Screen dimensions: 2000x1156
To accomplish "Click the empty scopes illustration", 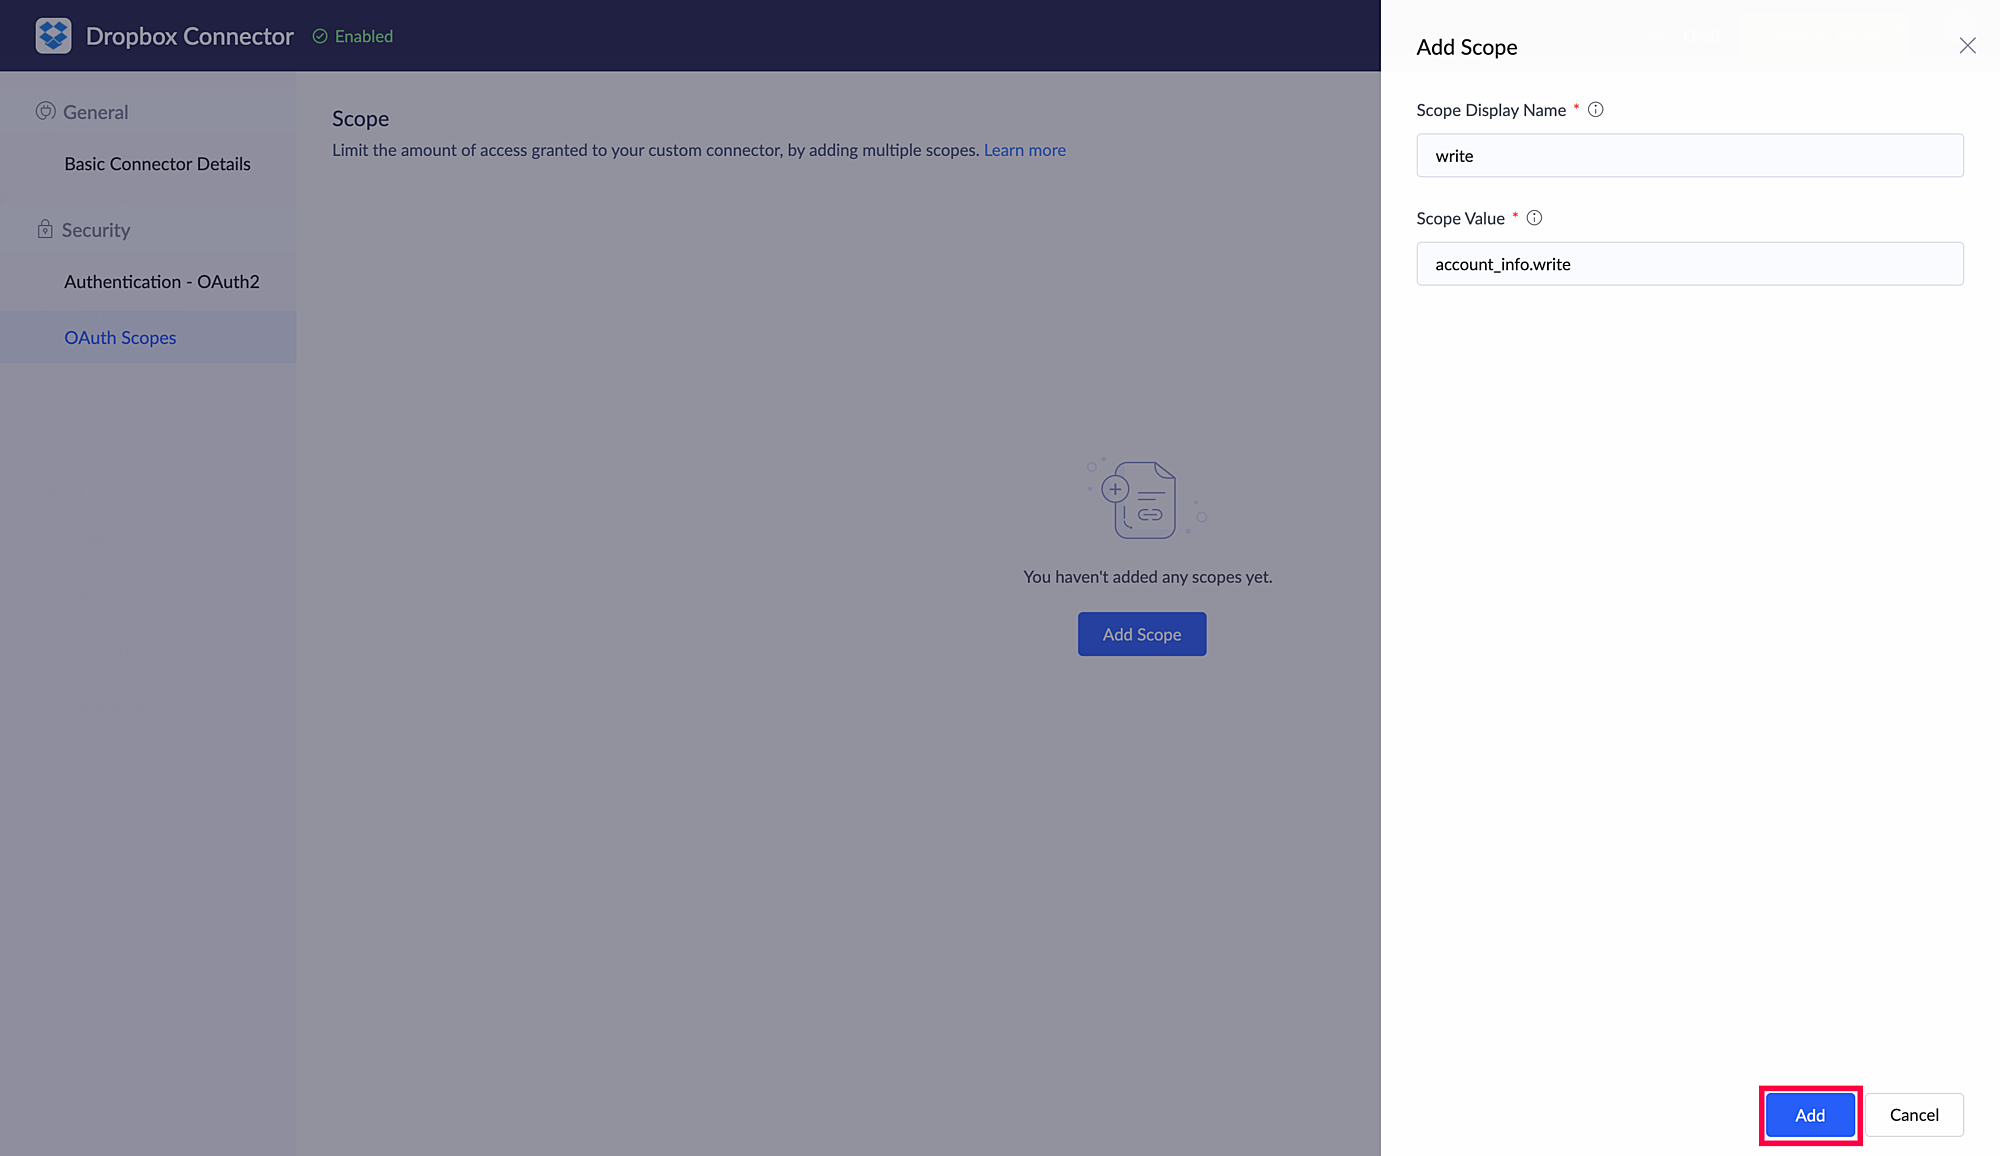I will (x=1146, y=498).
